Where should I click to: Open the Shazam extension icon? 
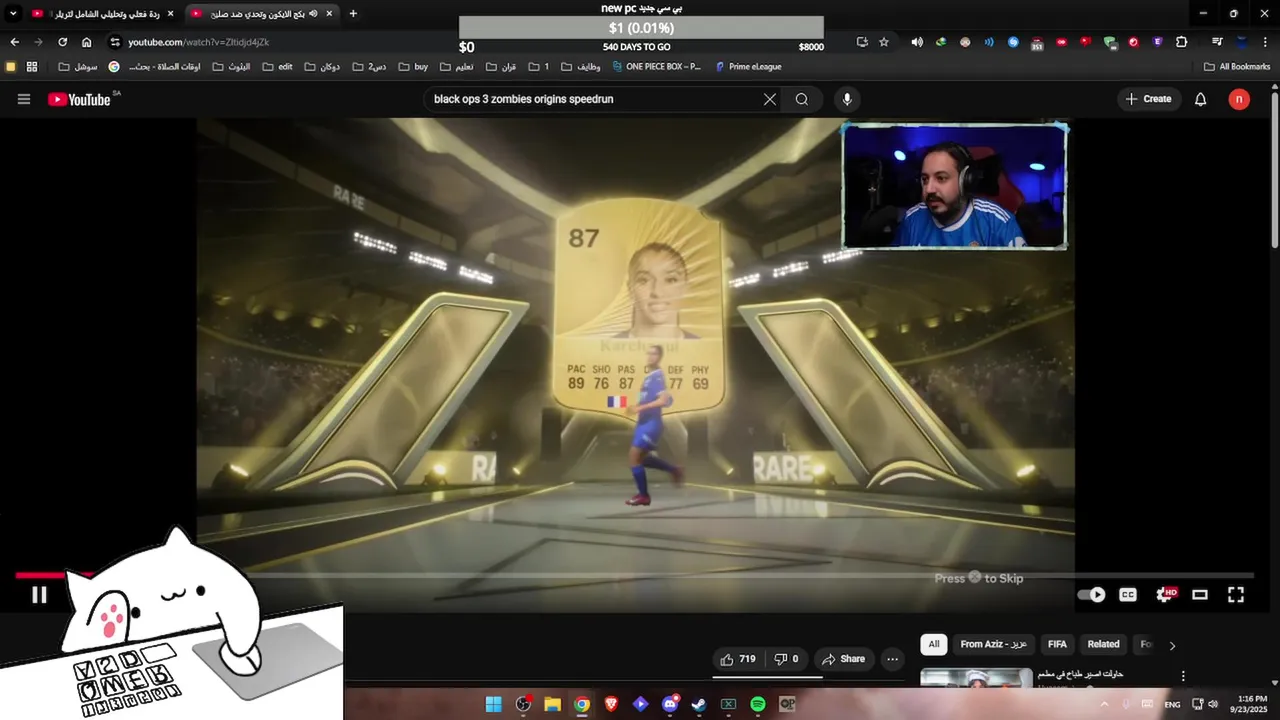1013,42
